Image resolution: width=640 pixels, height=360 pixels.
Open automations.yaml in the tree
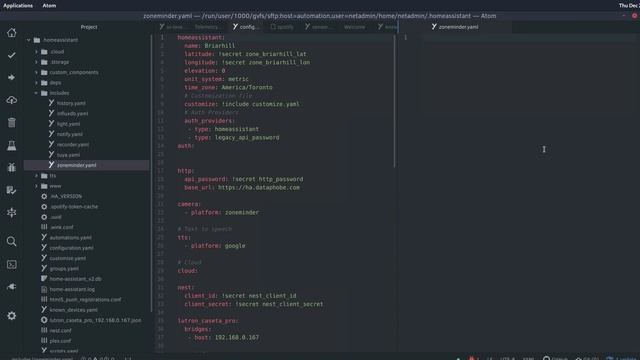pyautogui.click(x=70, y=238)
